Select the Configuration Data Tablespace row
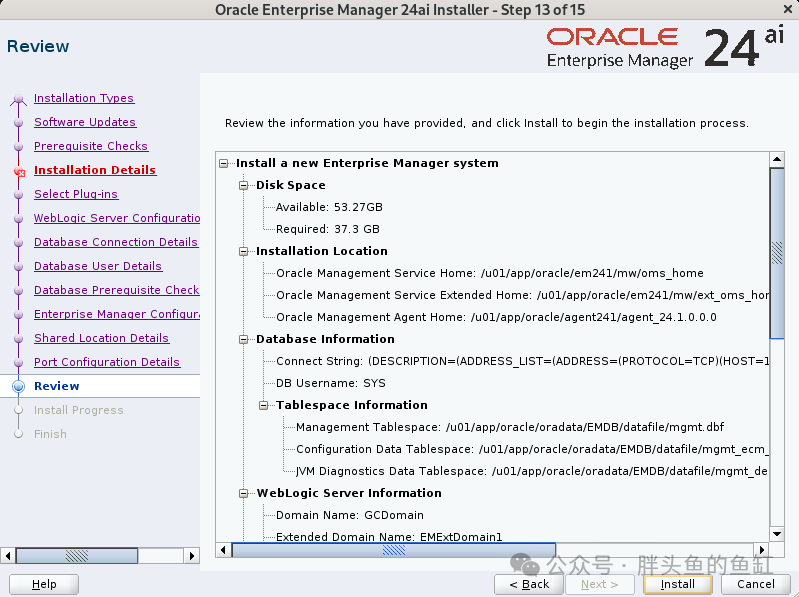The image size is (799, 597). (x=532, y=449)
